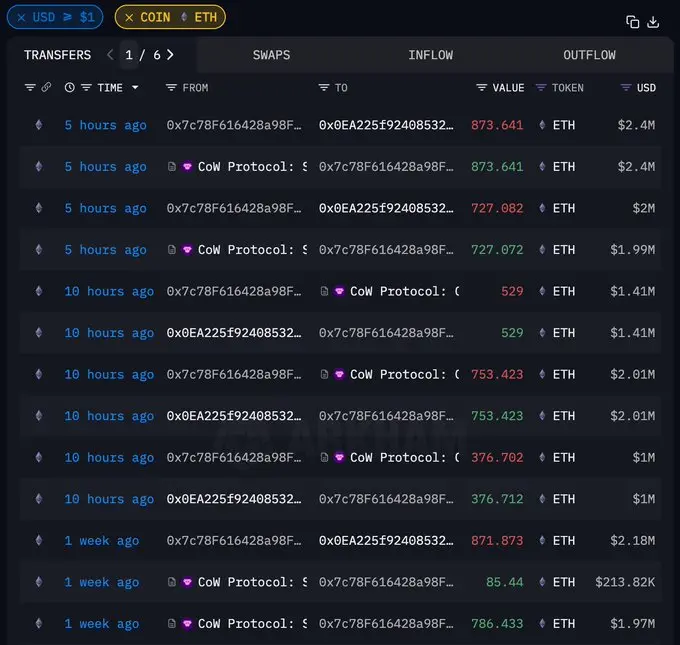680x645 pixels.
Task: Click the CoW Protocol logo in 873.641 green row
Action: point(187,167)
